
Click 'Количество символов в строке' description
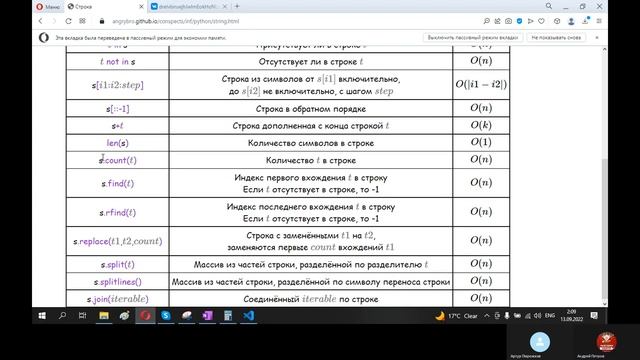[x=311, y=143]
